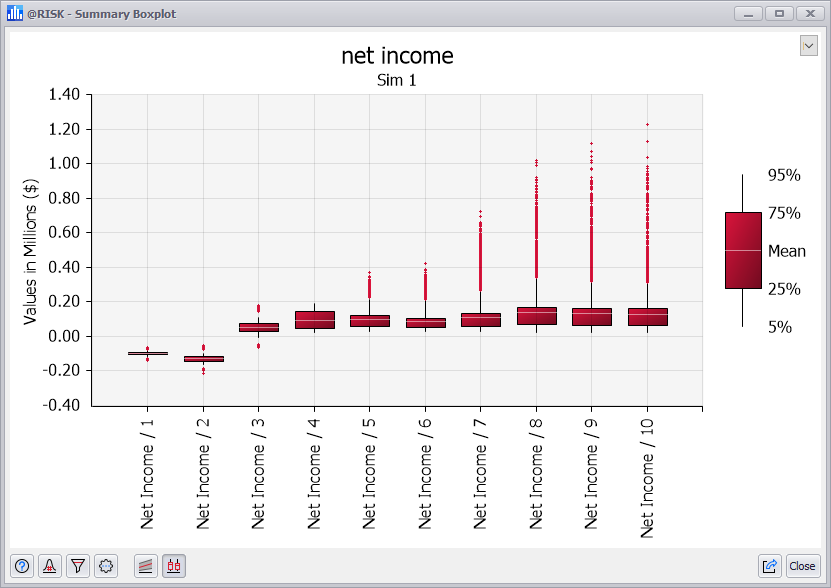Expand the dropdown arrow at top right
The height and width of the screenshot is (588, 831).
coord(808,46)
